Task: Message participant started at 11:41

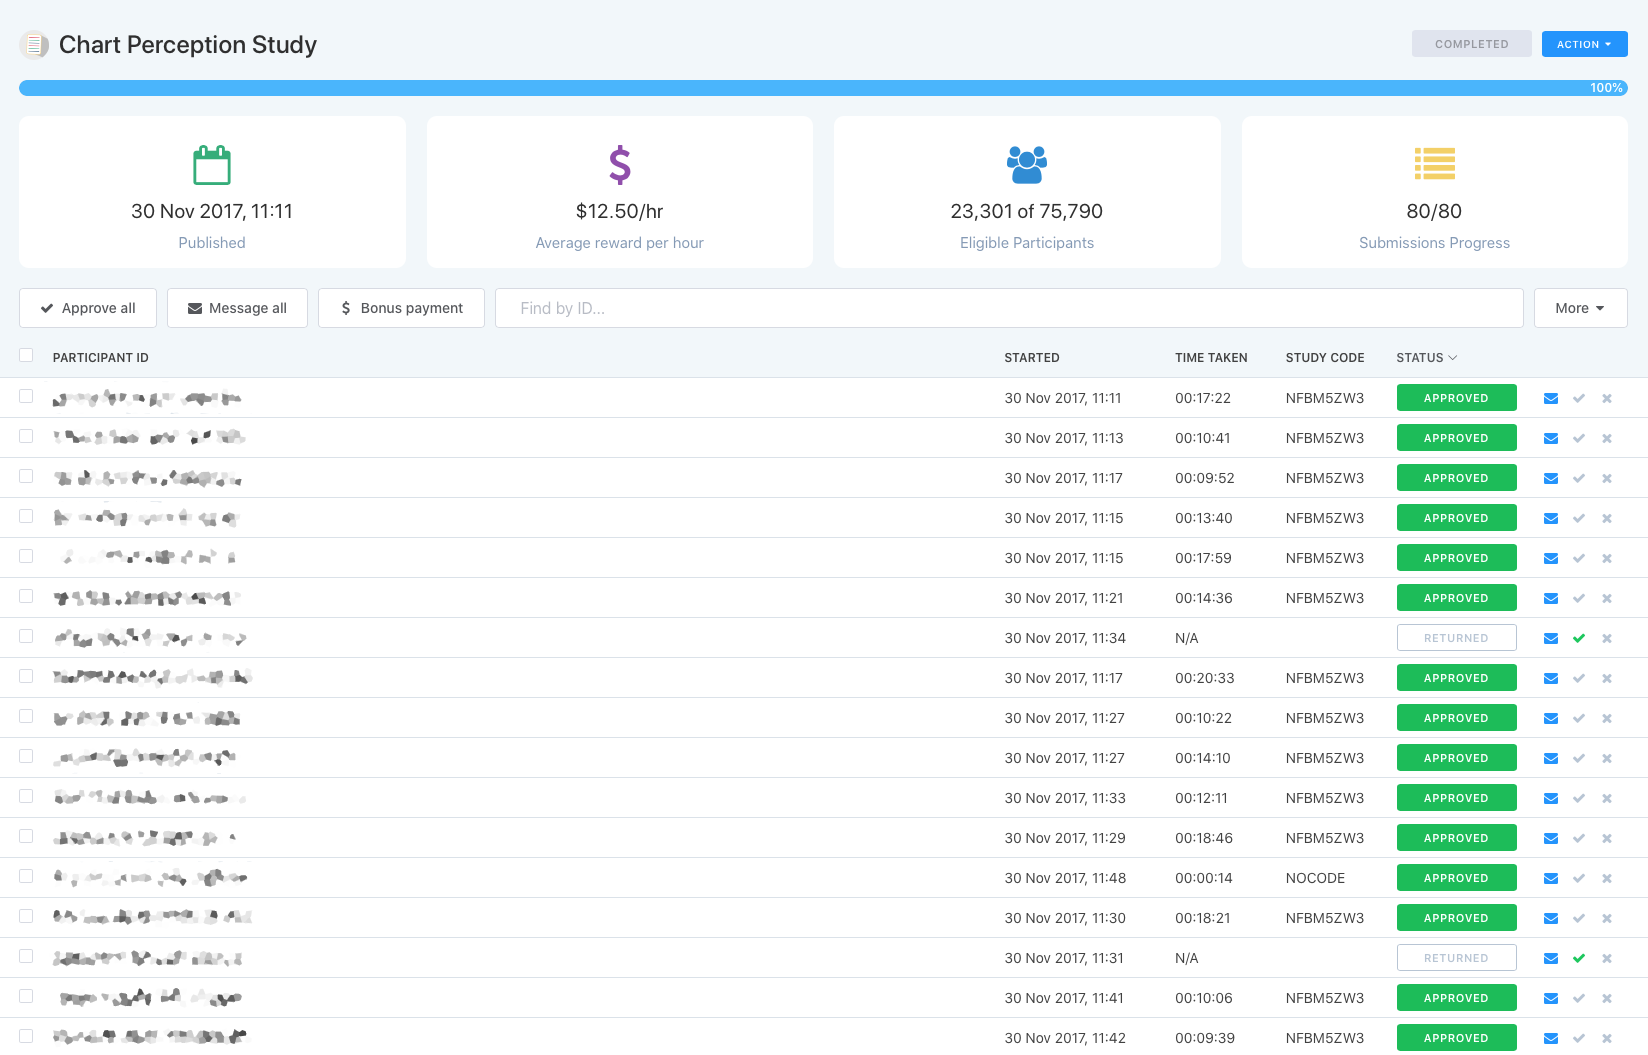Action: (x=1551, y=998)
